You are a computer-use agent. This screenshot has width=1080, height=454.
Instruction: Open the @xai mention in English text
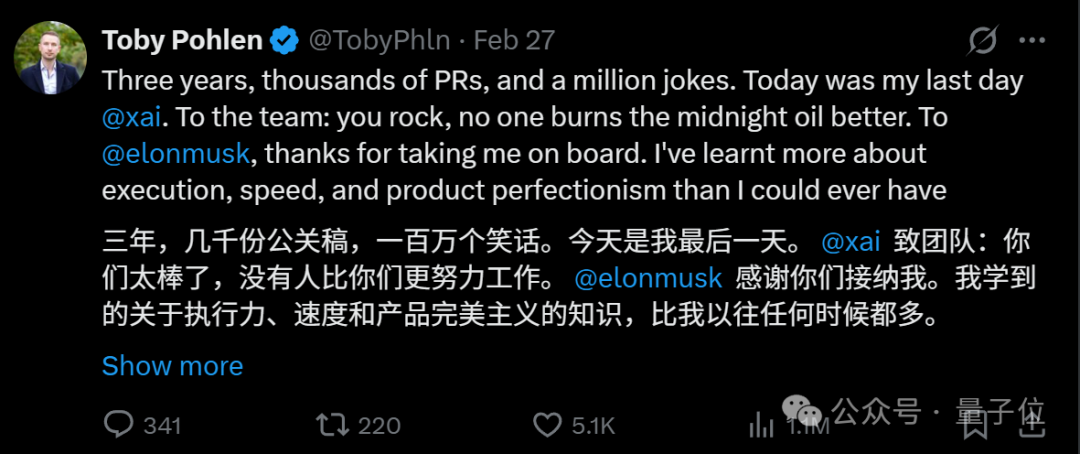[x=132, y=118]
